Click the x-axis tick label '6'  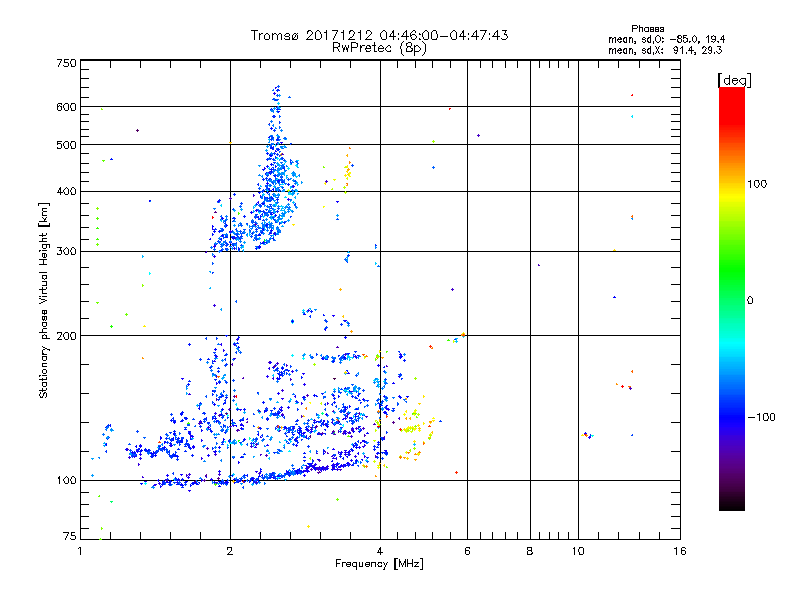point(467,551)
